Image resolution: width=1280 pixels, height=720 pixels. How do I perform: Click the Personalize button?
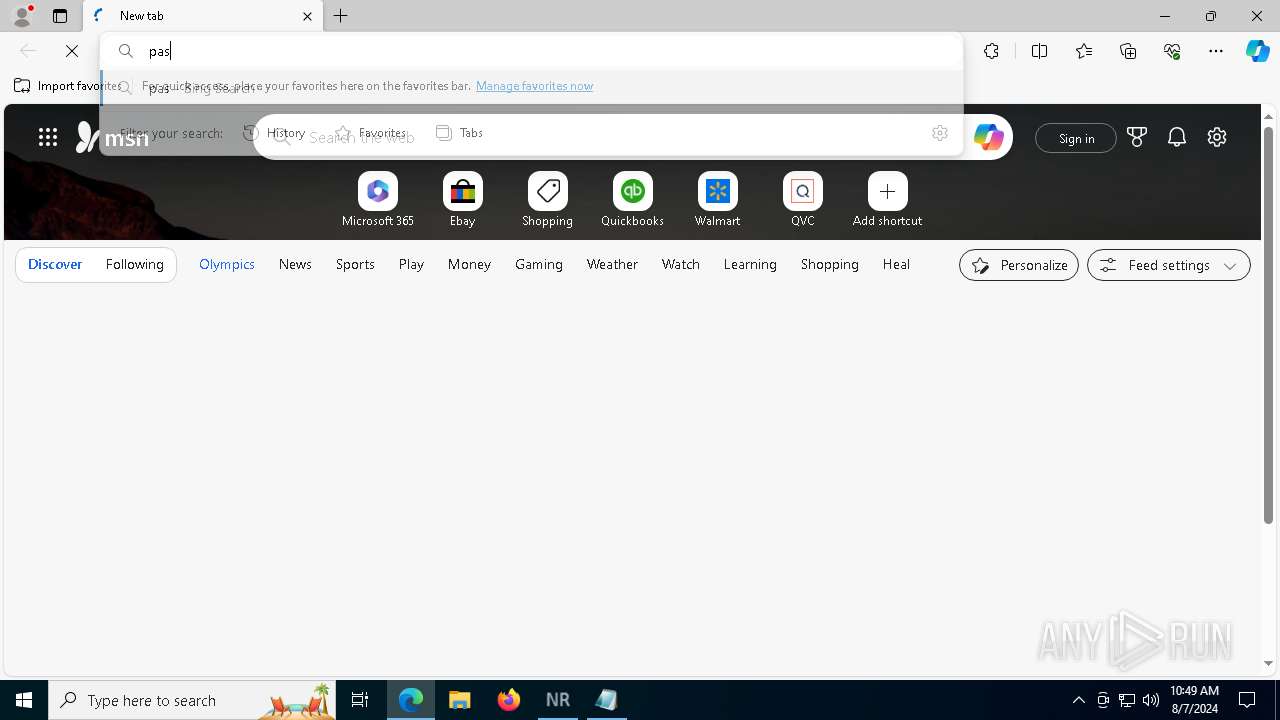click(1019, 265)
